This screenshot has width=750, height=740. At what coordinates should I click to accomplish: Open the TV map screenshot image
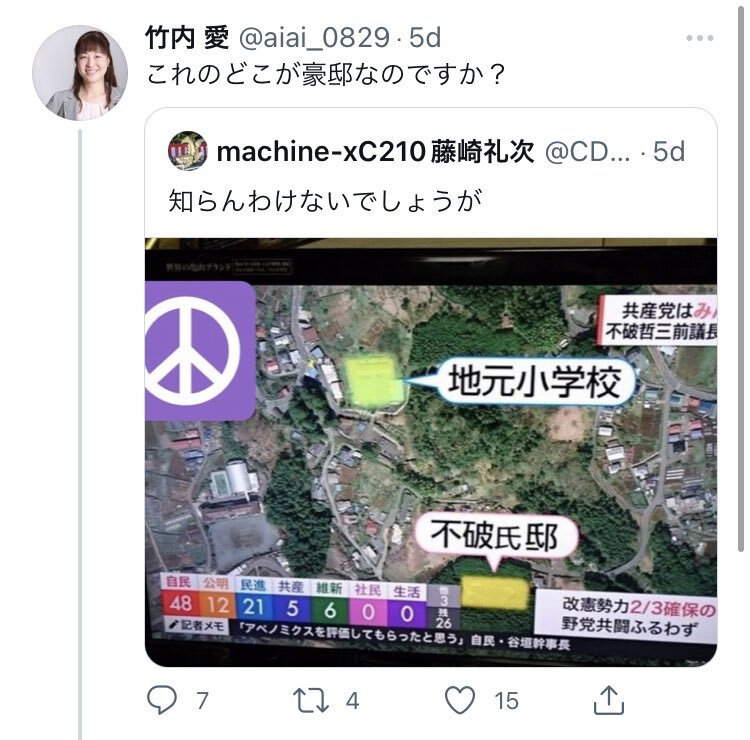click(430, 452)
